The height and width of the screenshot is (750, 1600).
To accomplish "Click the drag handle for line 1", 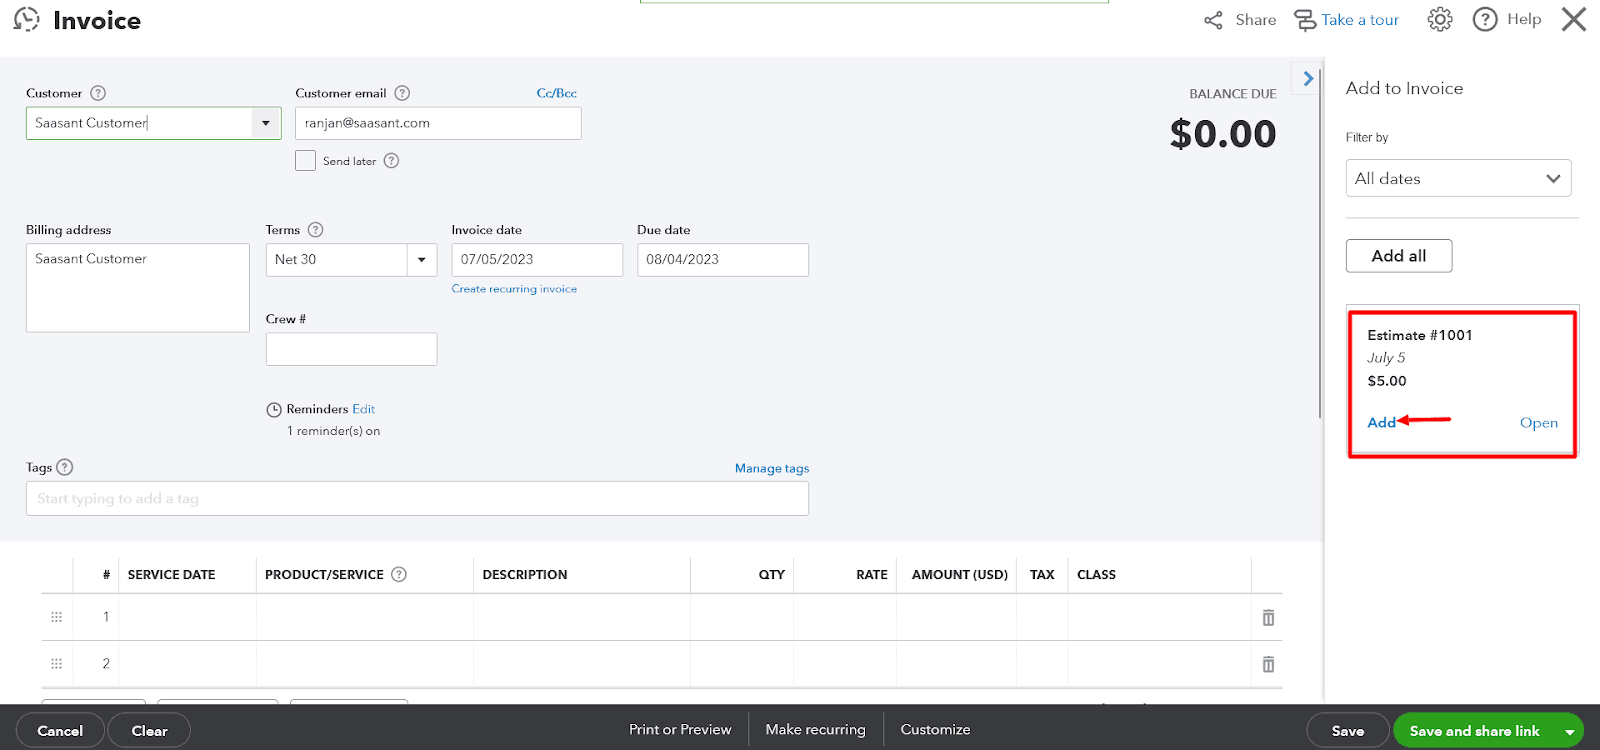I will (57, 617).
